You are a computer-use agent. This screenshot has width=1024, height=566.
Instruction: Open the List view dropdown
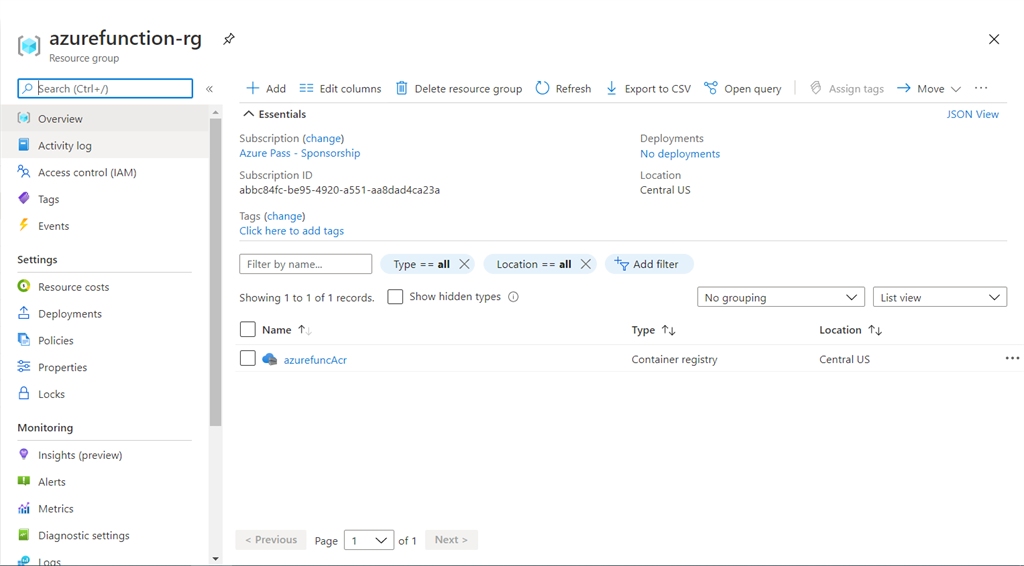[940, 297]
